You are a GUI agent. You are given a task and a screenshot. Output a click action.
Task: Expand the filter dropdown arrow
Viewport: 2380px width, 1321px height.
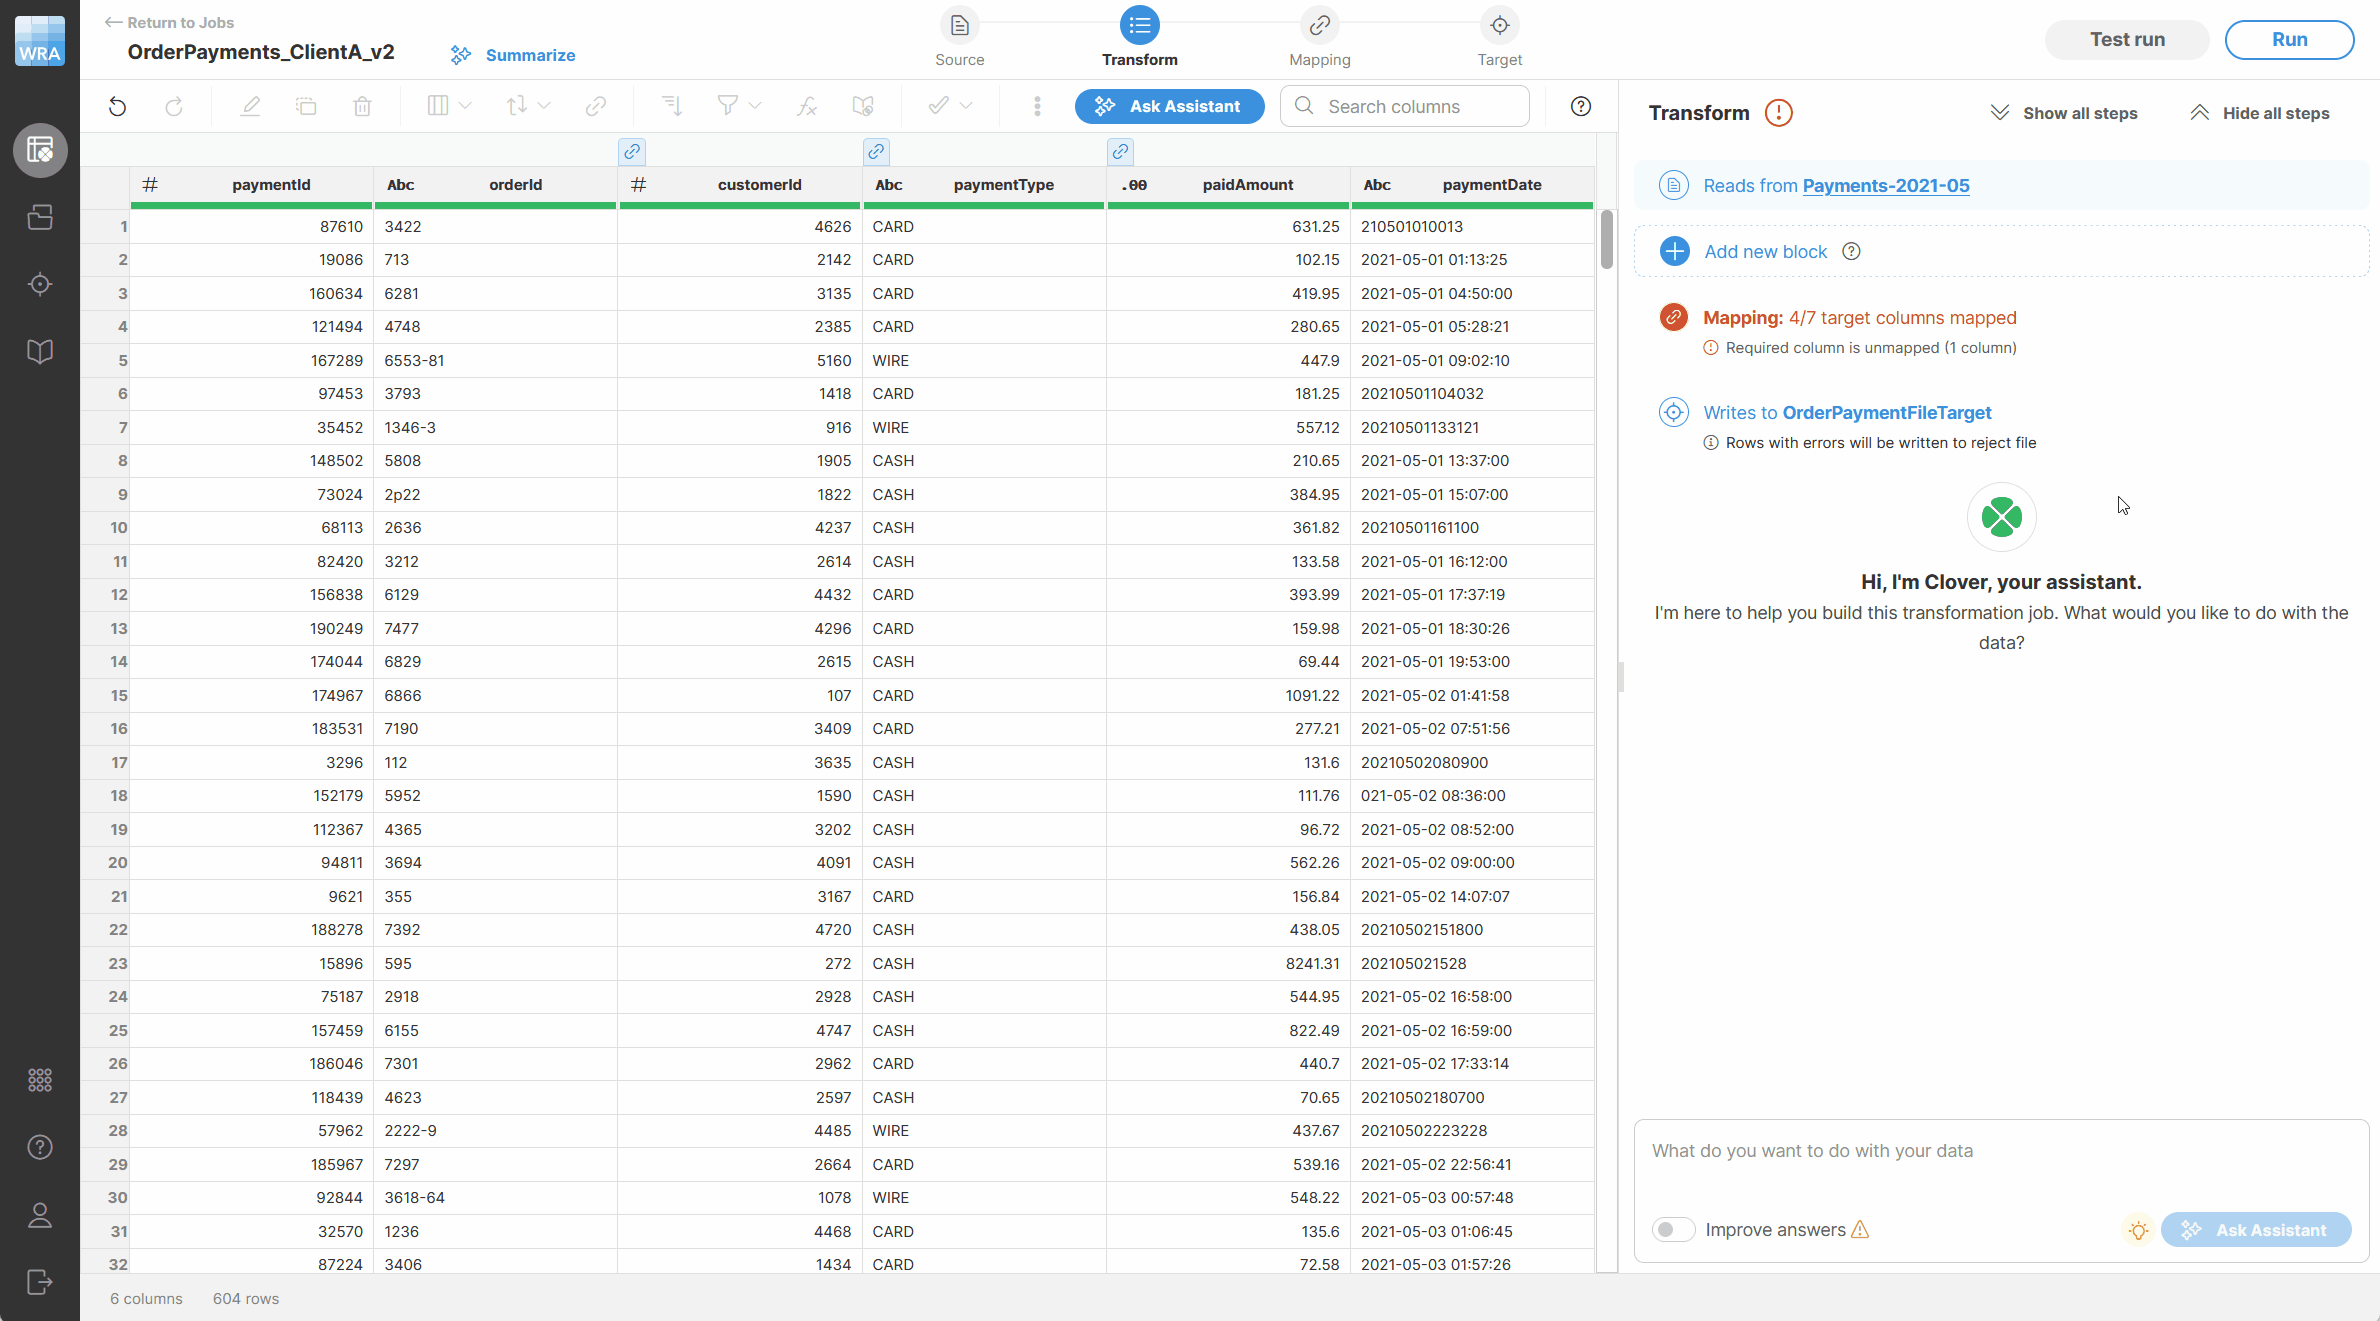pyautogui.click(x=756, y=106)
